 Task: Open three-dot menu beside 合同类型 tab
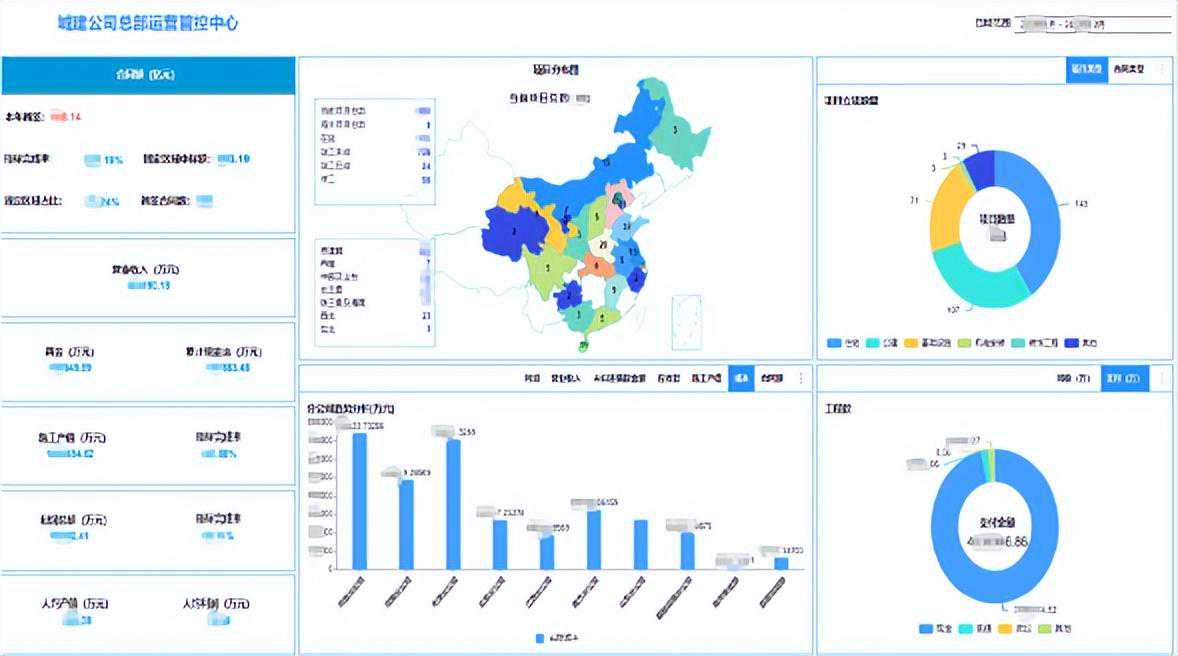click(1161, 70)
